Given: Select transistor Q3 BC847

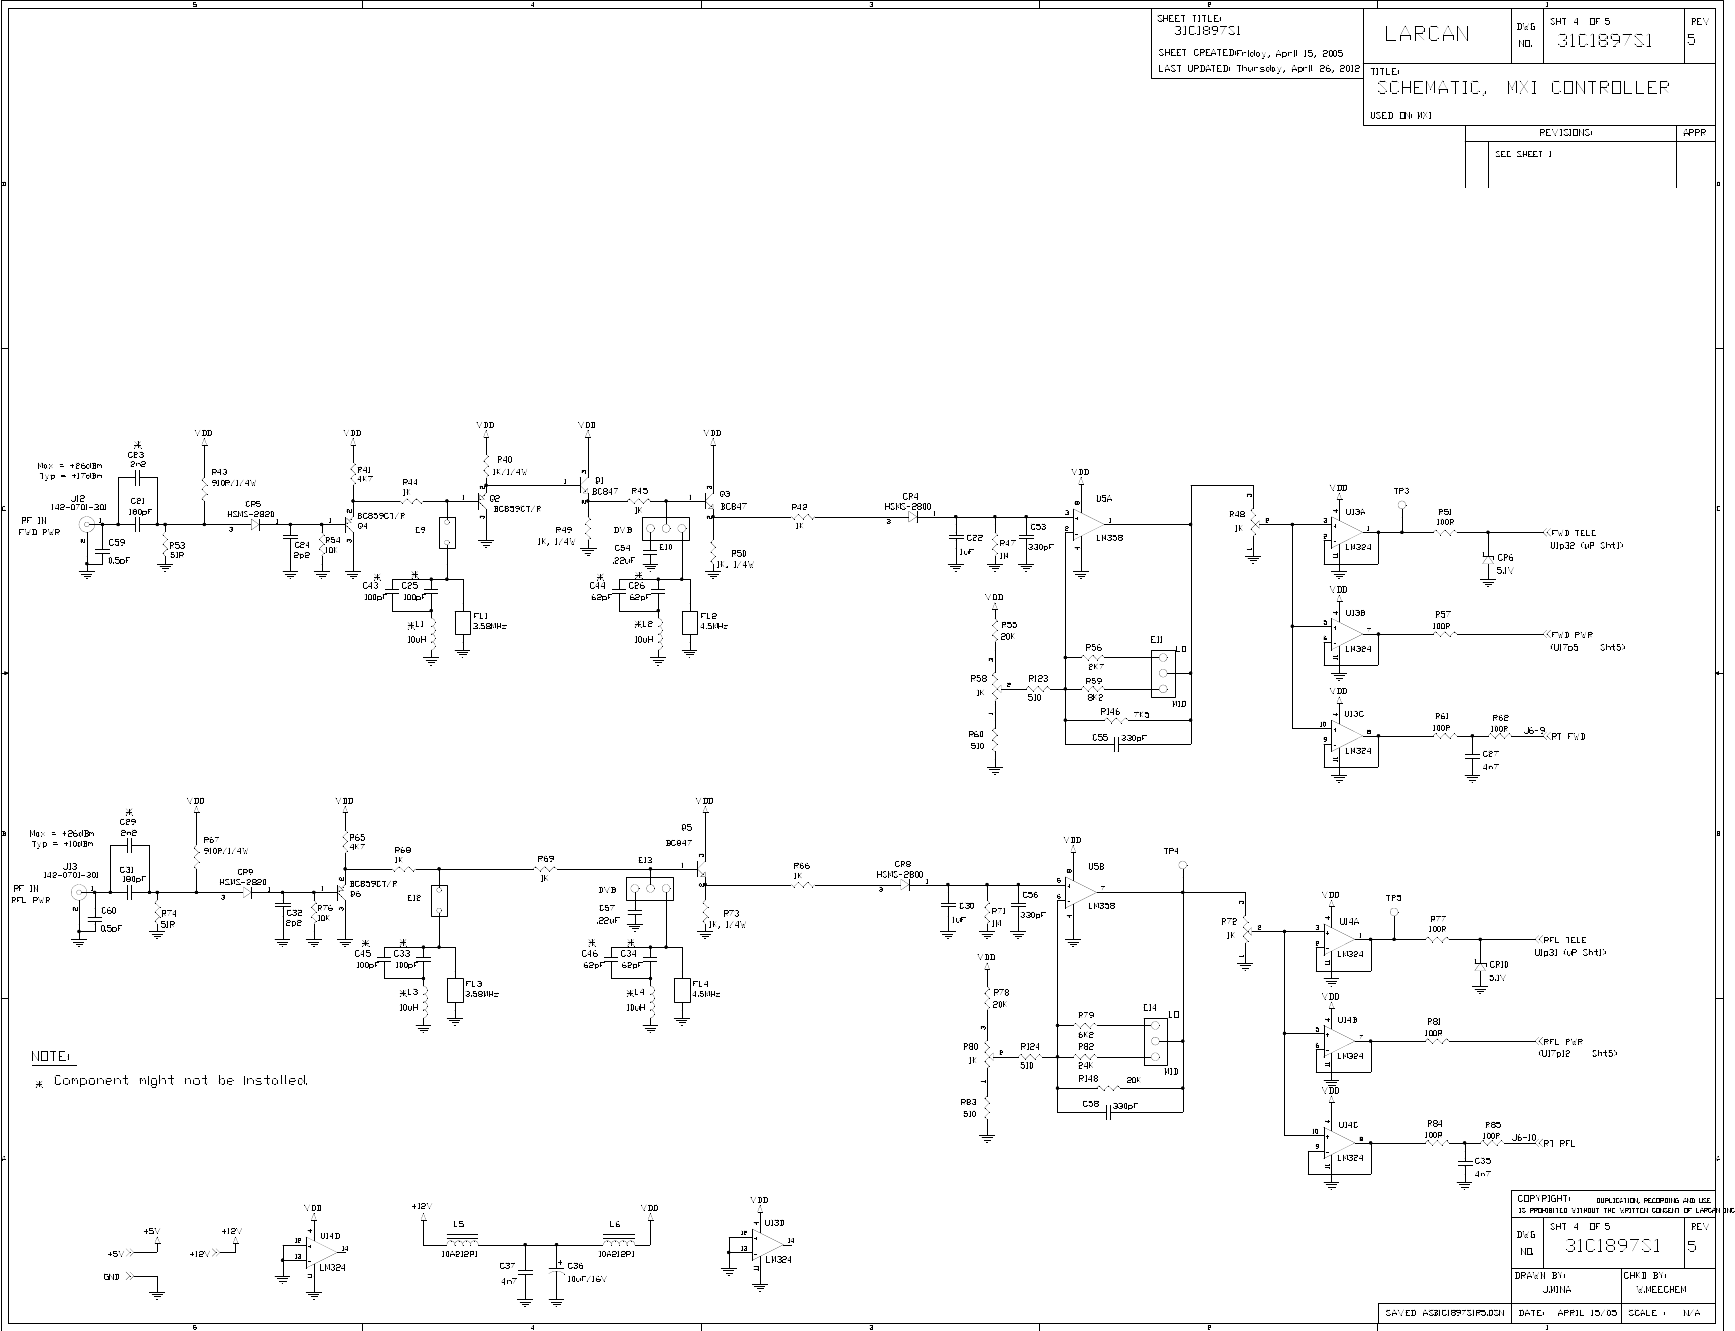Looking at the screenshot, I should click(710, 499).
